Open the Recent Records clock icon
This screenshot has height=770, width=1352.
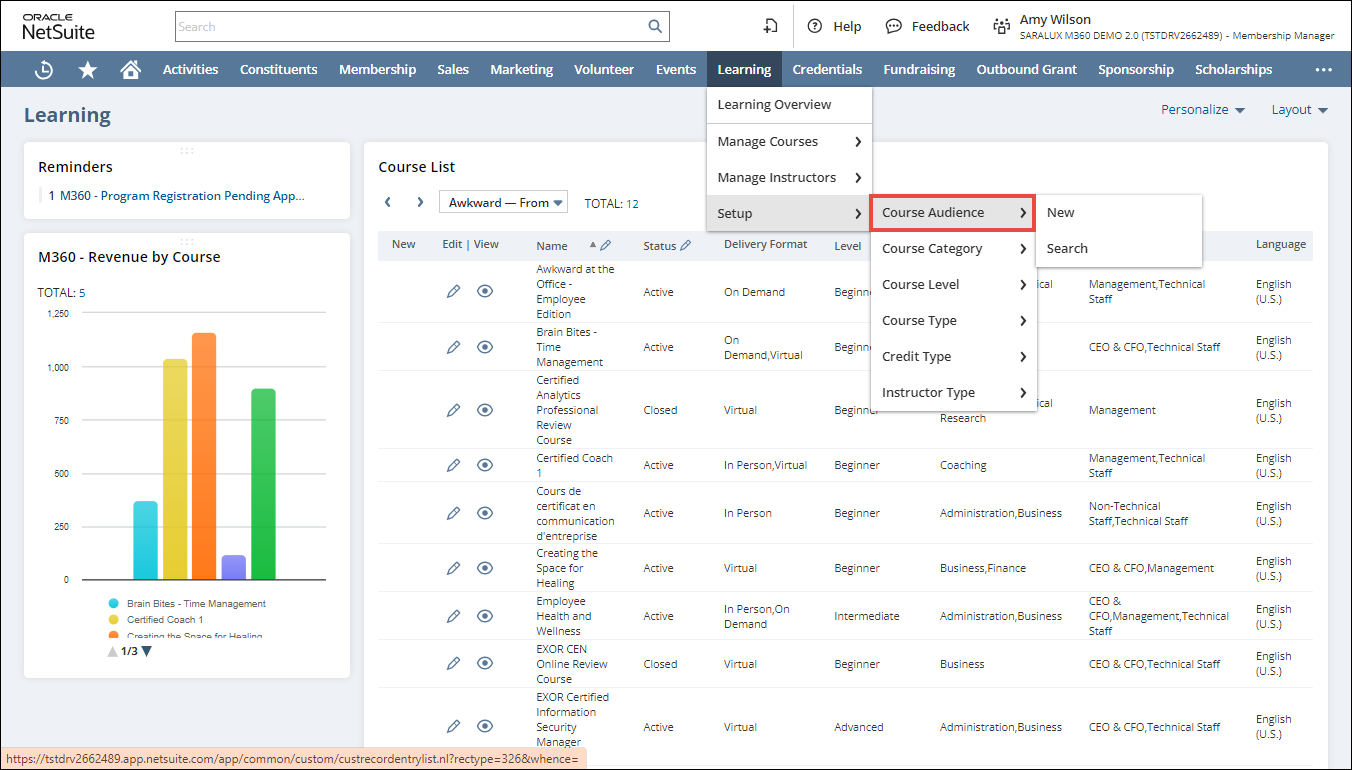tap(44, 70)
